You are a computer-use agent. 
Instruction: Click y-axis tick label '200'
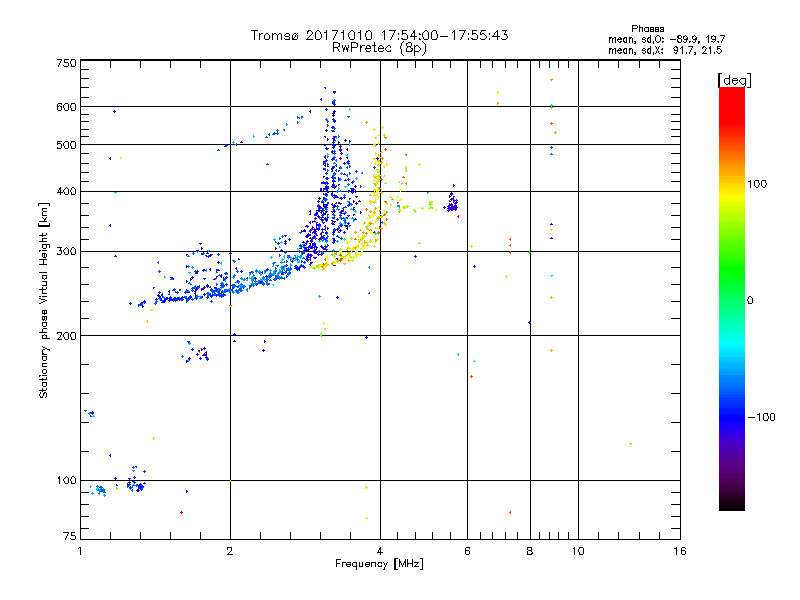pyautogui.click(x=67, y=336)
